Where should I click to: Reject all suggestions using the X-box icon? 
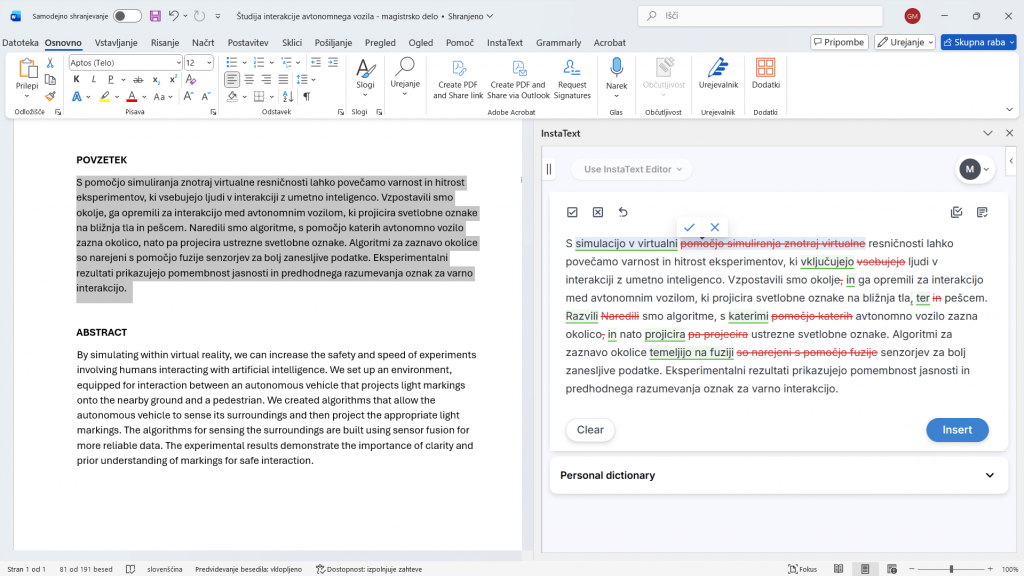click(x=598, y=212)
